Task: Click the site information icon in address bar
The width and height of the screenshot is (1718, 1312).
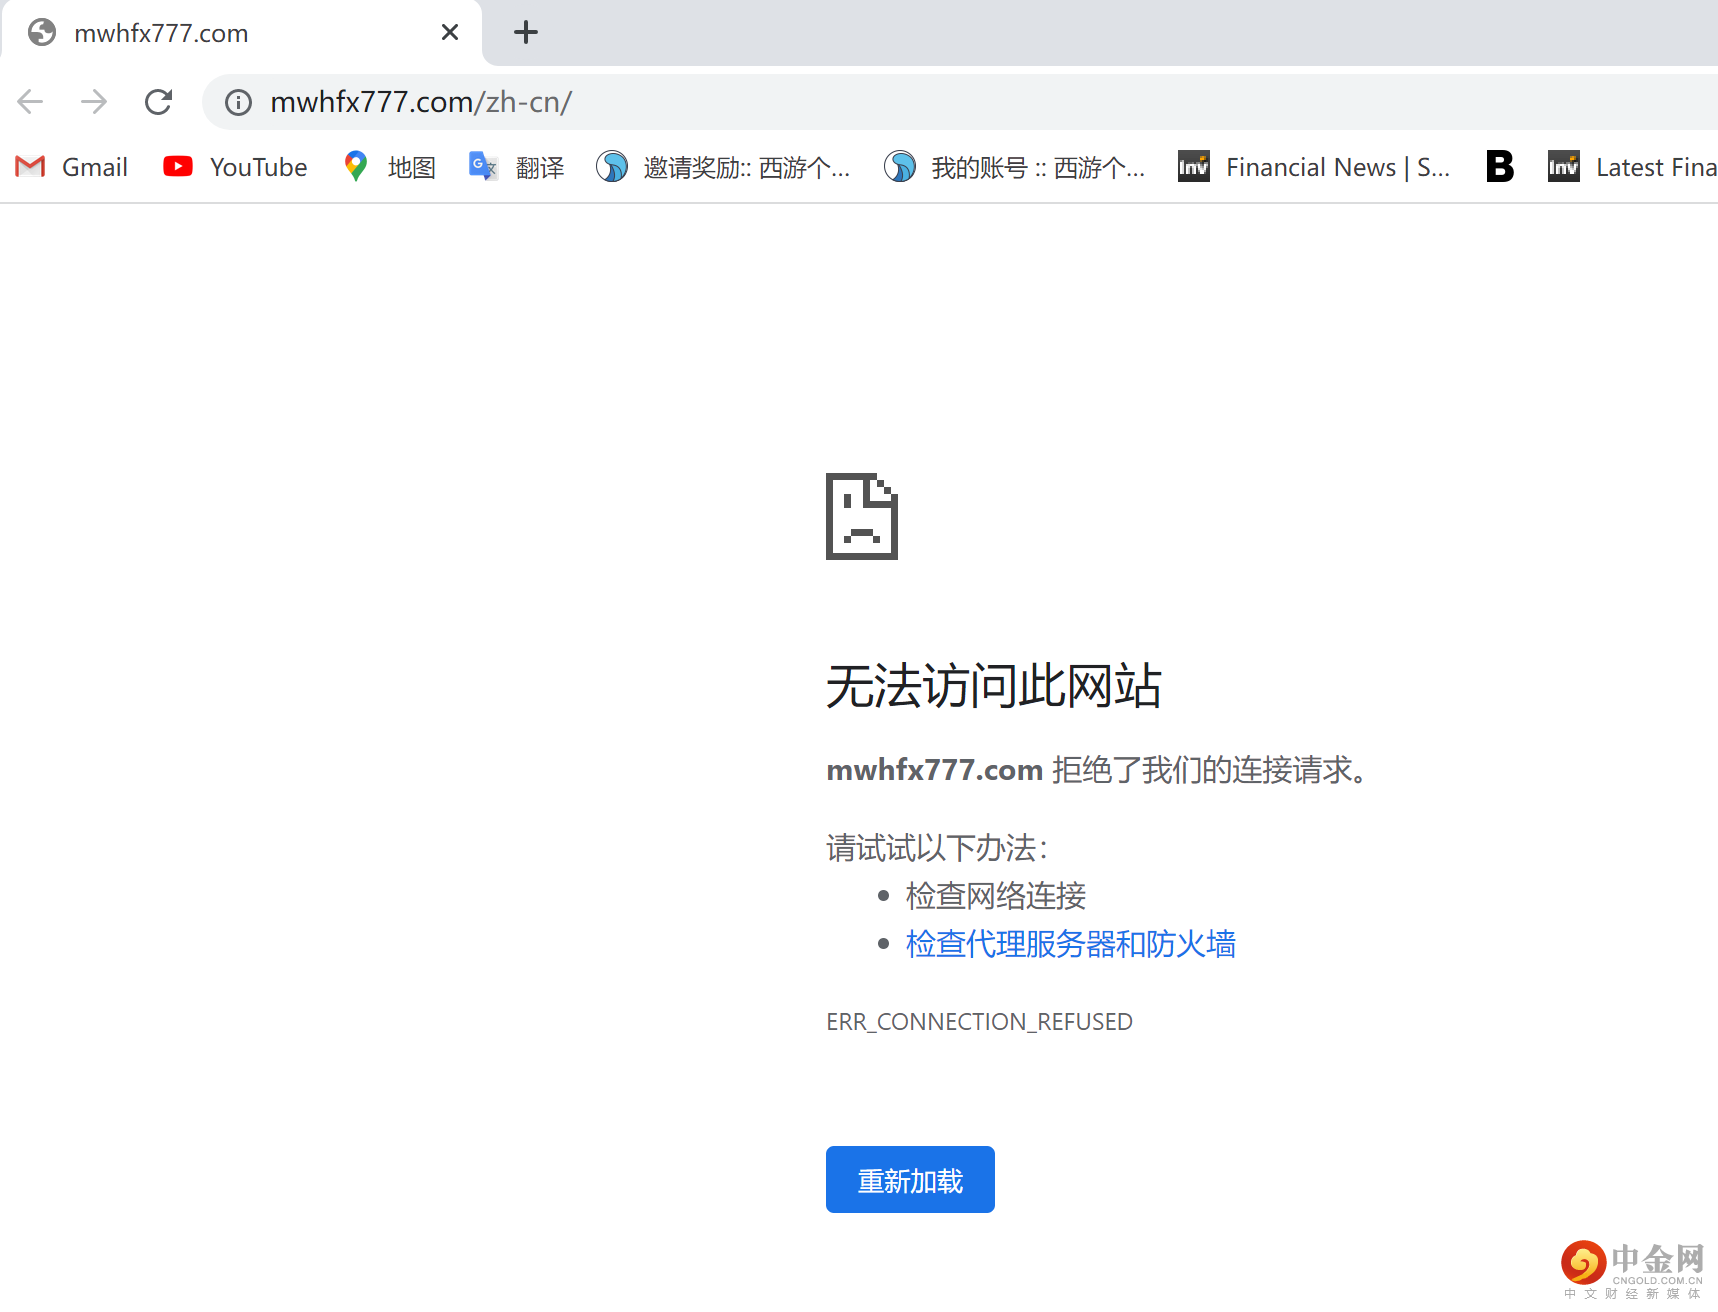Action: click(238, 101)
